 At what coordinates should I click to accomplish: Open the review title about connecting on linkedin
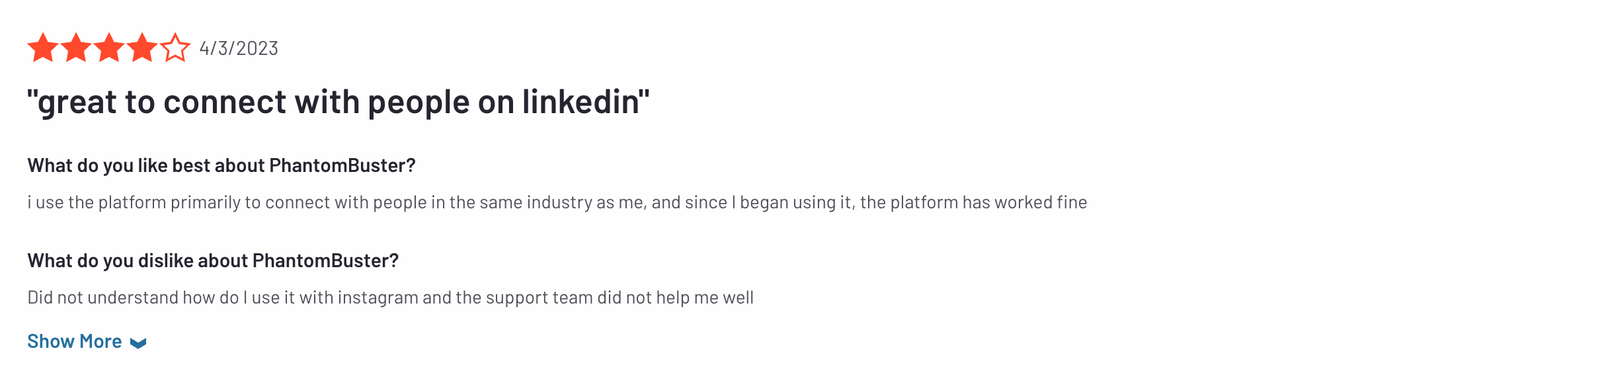tap(338, 102)
